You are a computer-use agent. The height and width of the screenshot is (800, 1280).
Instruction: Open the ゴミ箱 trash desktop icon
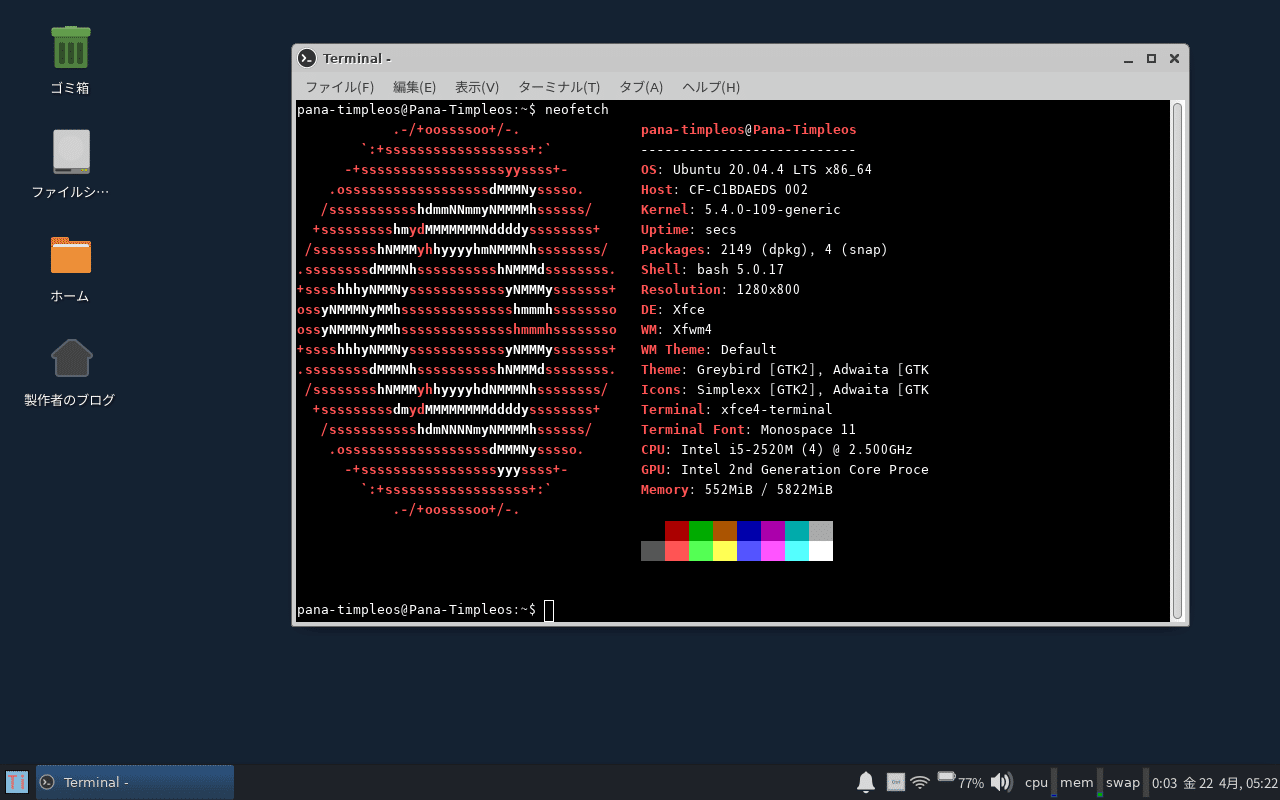pos(70,48)
